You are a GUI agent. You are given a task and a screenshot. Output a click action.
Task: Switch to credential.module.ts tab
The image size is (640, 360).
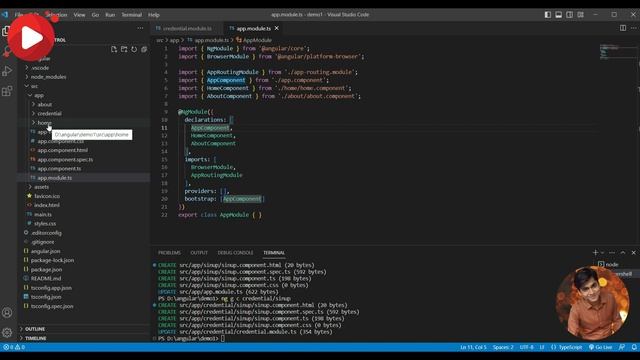(x=187, y=28)
